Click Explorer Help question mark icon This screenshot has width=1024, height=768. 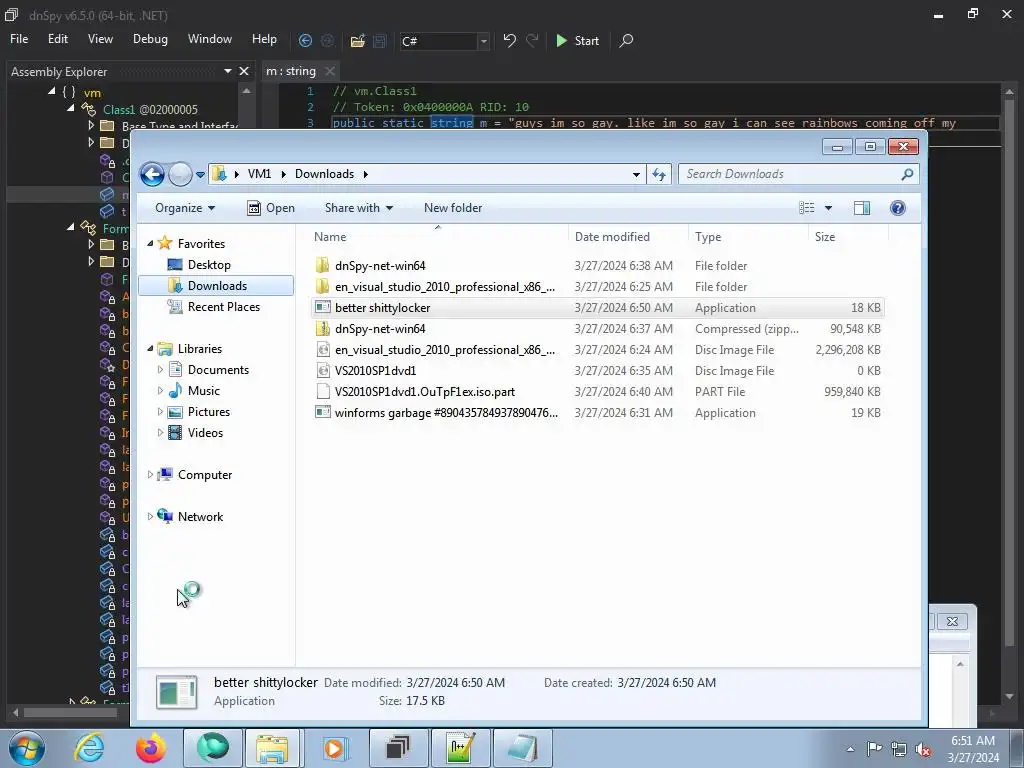898,208
